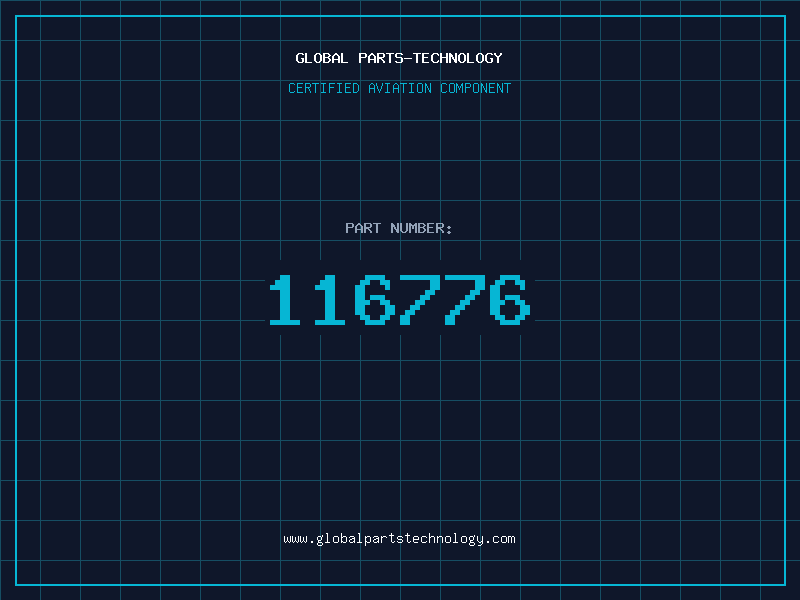
Task: Click the word CERTIFIED in the subtitle
Action: (324, 88)
